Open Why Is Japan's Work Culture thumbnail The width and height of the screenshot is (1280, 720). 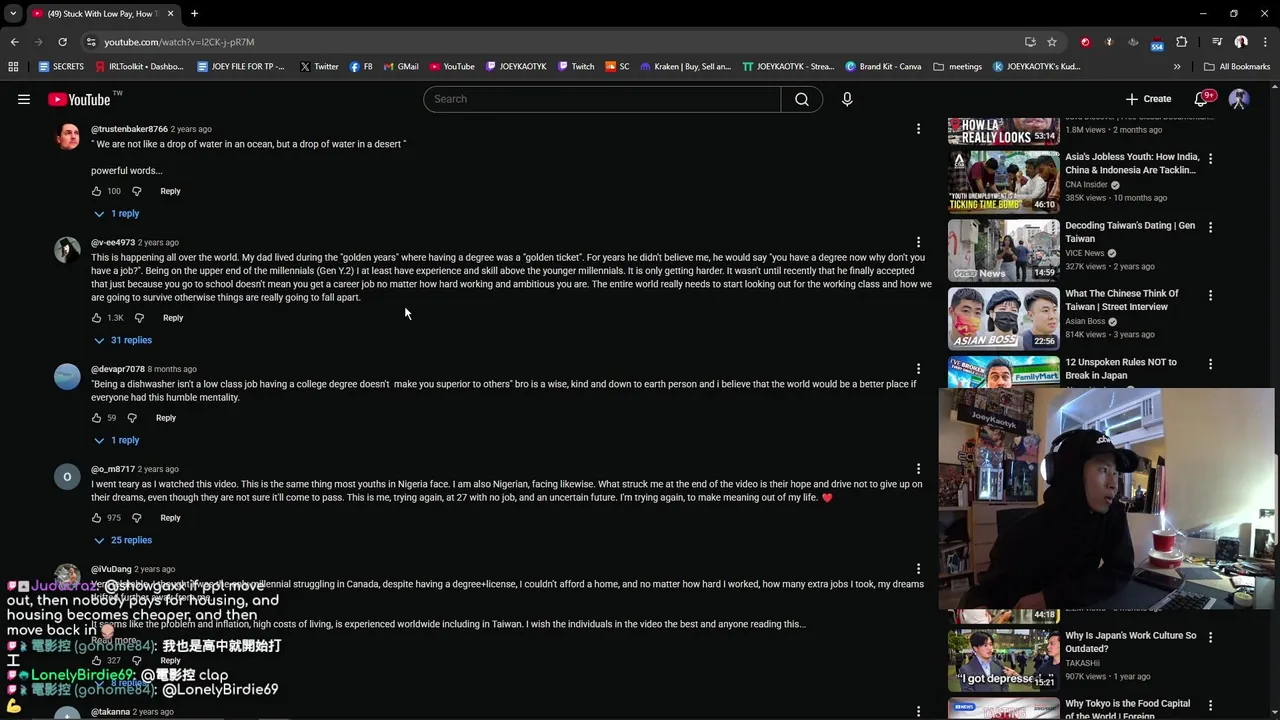click(x=1003, y=660)
